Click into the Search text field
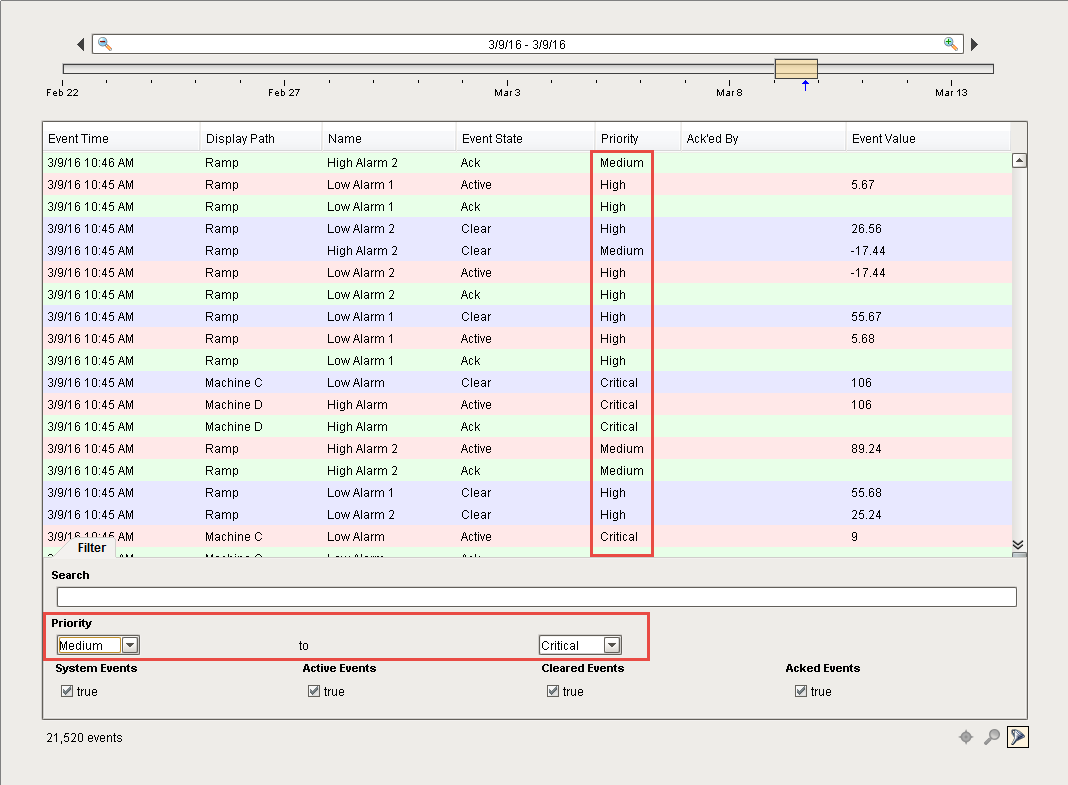Image resolution: width=1068 pixels, height=785 pixels. point(536,597)
